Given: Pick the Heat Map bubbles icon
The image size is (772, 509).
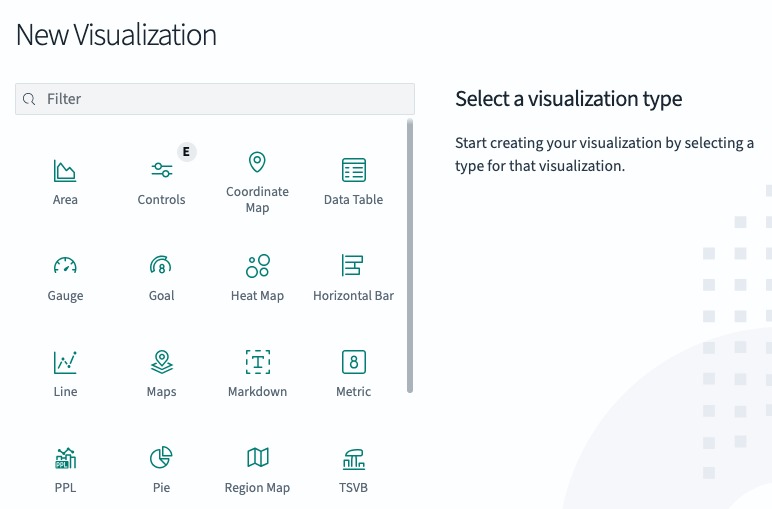Looking at the screenshot, I should click(257, 266).
